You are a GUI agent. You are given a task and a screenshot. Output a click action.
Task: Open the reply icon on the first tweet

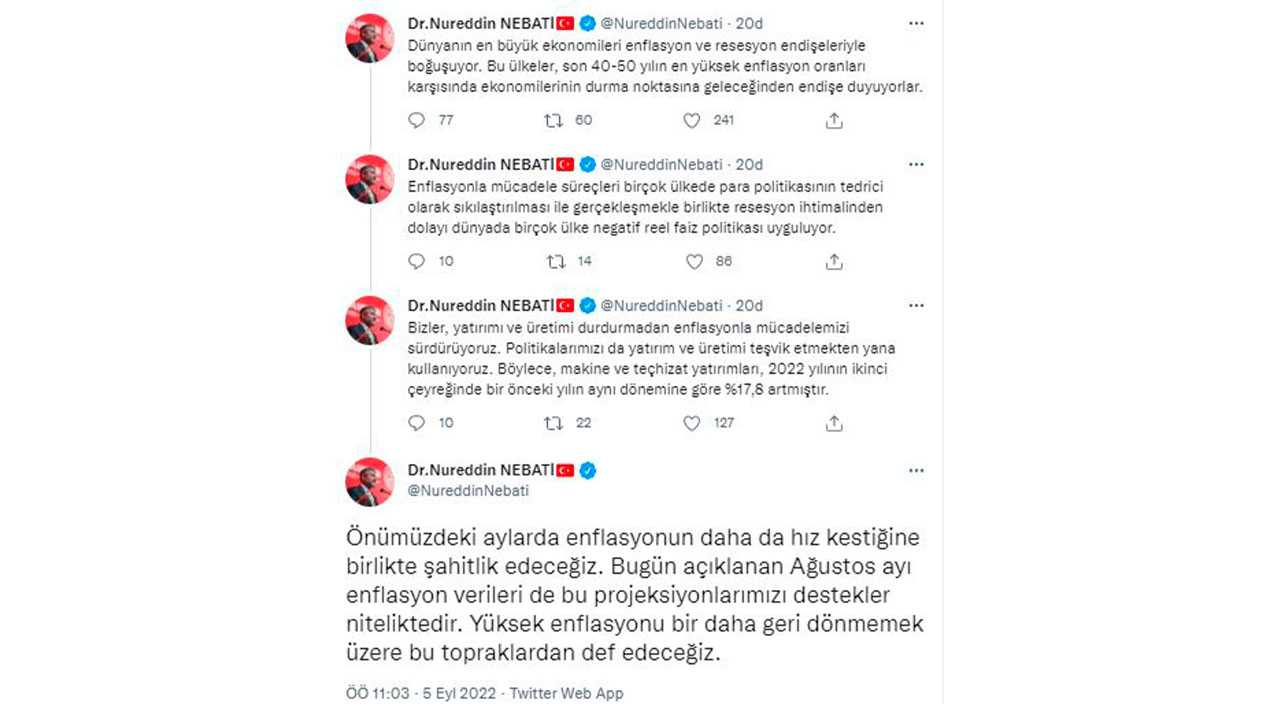point(415,120)
